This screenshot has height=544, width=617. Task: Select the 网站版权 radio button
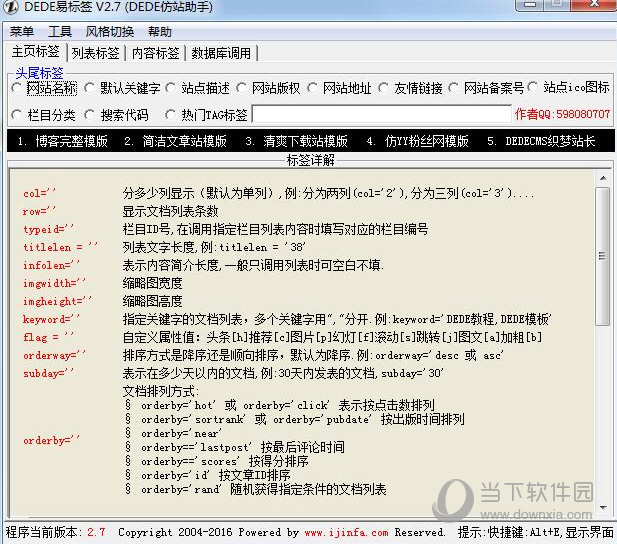coord(268,88)
